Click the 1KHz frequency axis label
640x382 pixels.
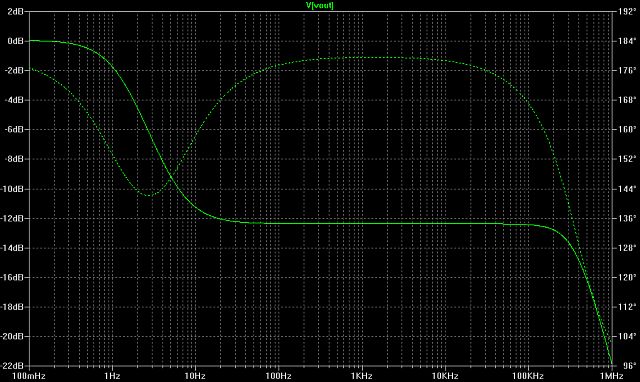[362, 376]
